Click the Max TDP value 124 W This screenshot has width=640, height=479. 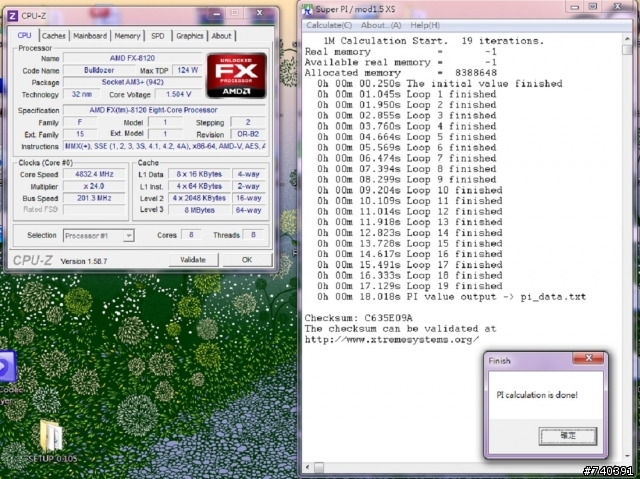187,70
